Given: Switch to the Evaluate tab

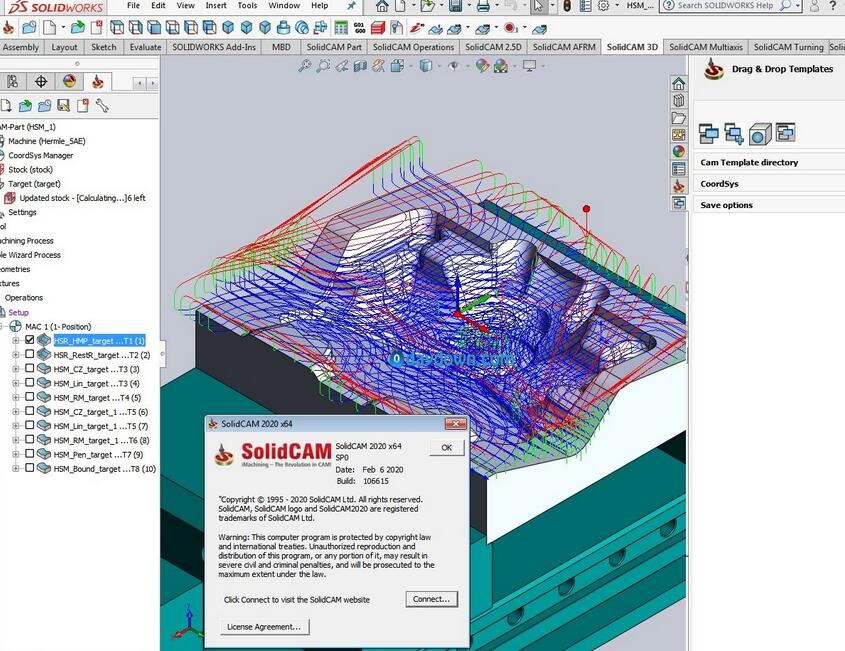Looking at the screenshot, I should tap(145, 47).
